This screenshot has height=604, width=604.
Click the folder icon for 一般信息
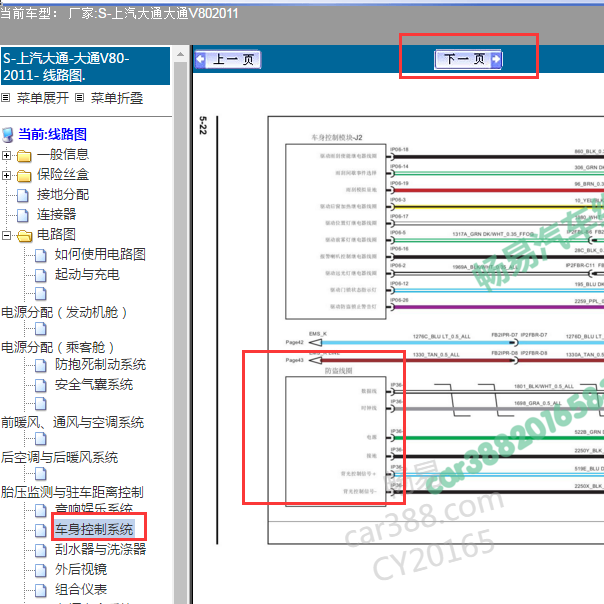24,156
